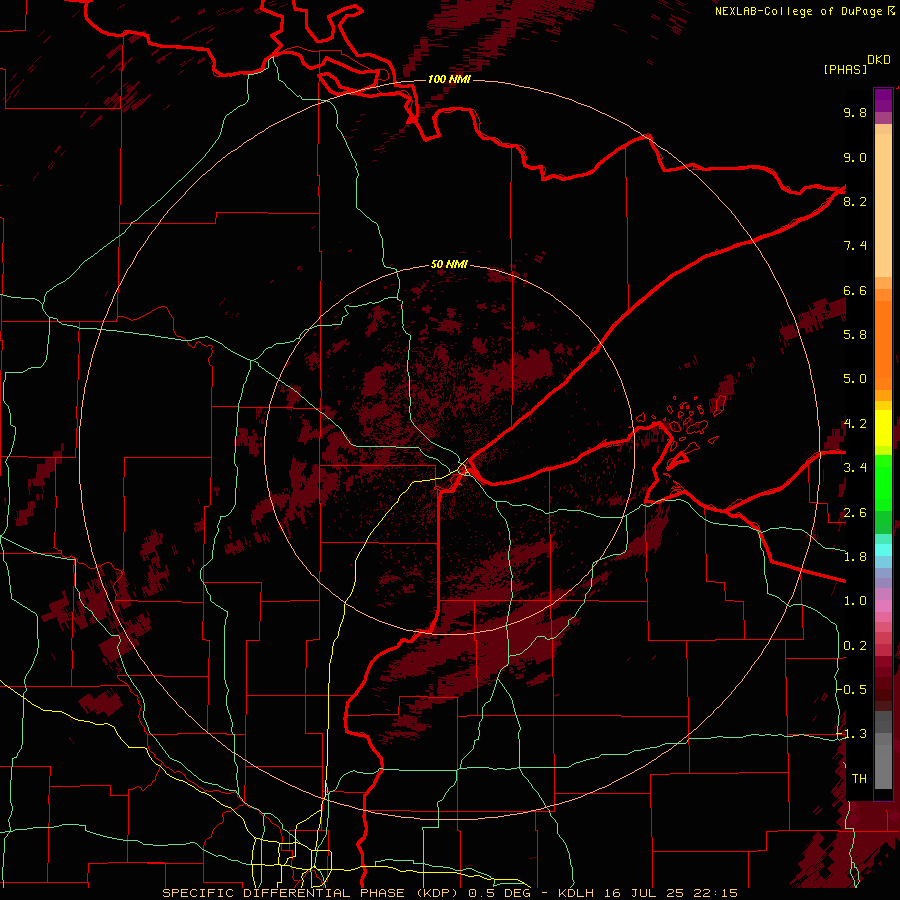
Task: Pick the cyan color bar segment
Action: 883,550
